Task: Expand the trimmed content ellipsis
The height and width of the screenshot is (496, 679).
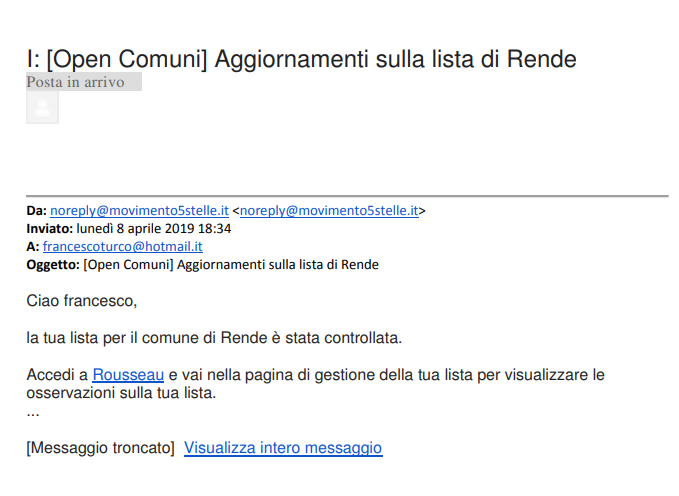Action: click(33, 413)
